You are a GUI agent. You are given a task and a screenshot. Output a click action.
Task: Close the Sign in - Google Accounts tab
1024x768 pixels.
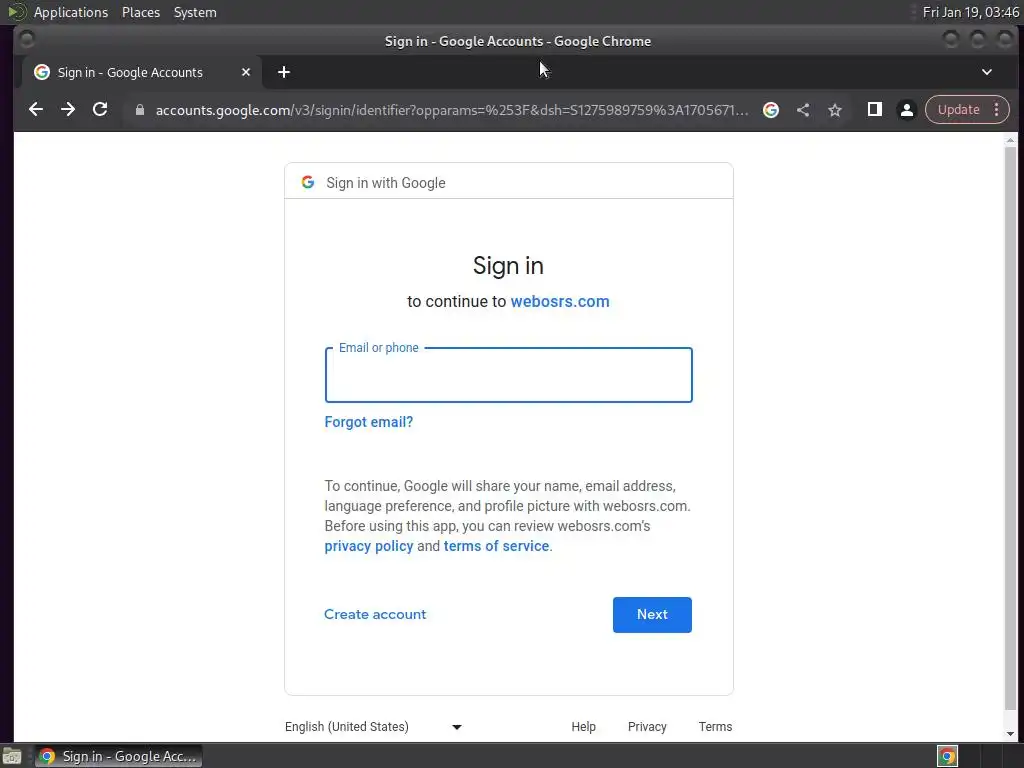(246, 72)
